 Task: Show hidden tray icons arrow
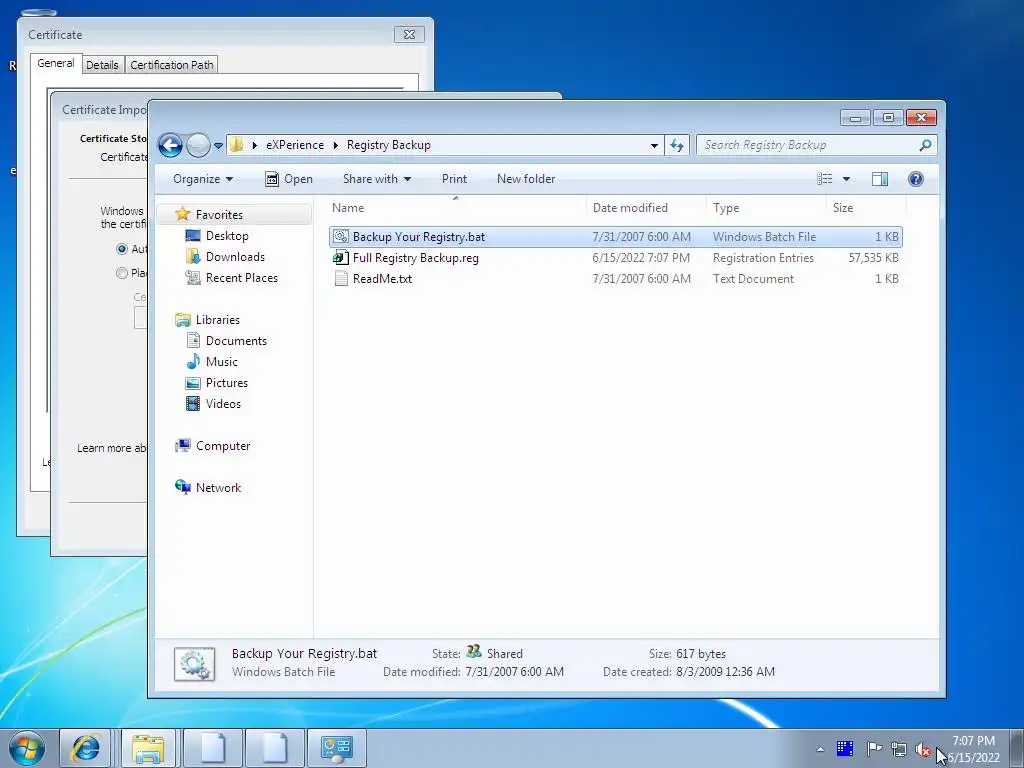click(x=820, y=749)
